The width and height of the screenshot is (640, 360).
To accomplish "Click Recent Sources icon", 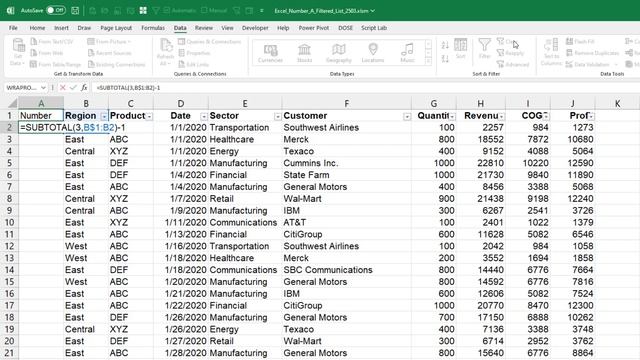I will click(91, 53).
